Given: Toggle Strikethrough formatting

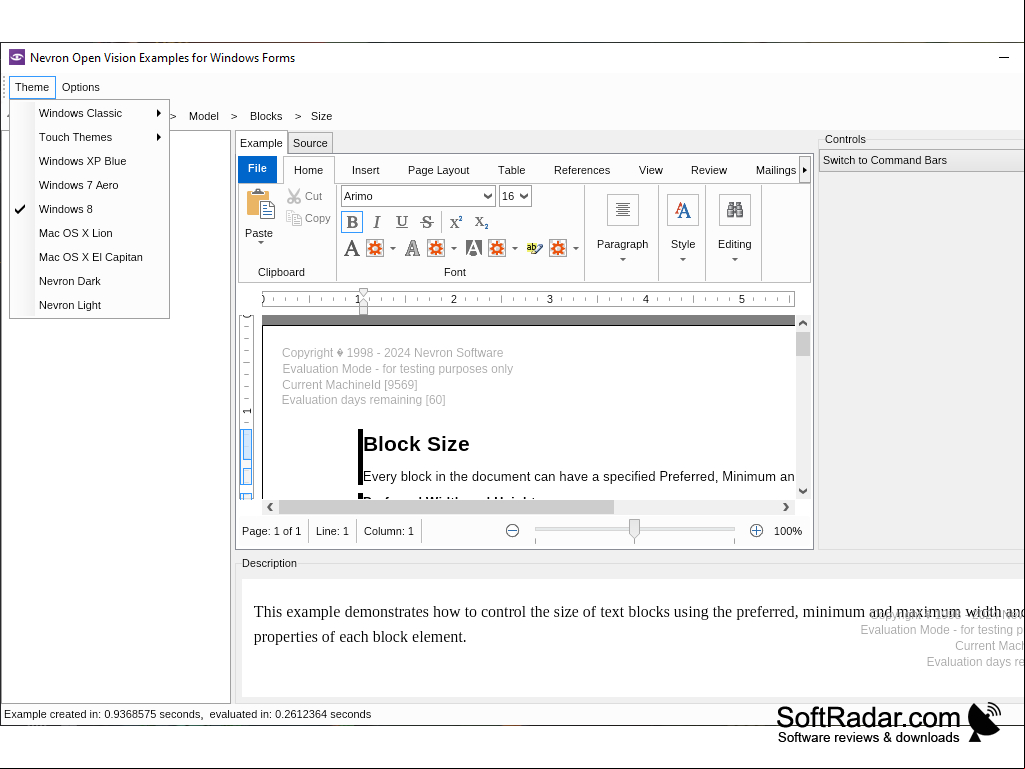Looking at the screenshot, I should (x=427, y=222).
